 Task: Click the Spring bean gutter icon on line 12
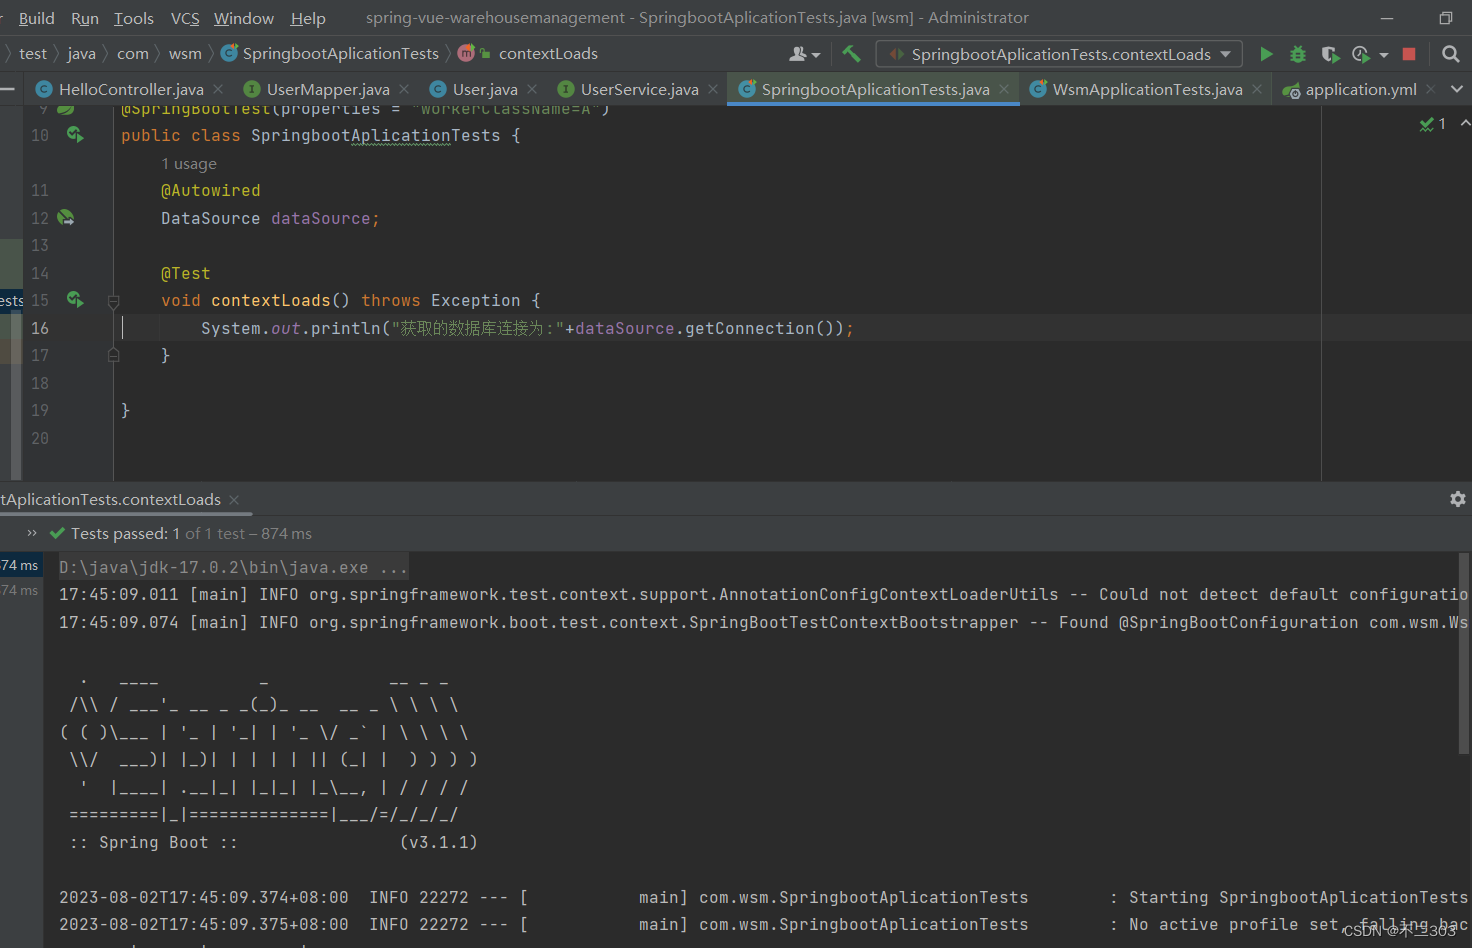pyautogui.click(x=65, y=217)
